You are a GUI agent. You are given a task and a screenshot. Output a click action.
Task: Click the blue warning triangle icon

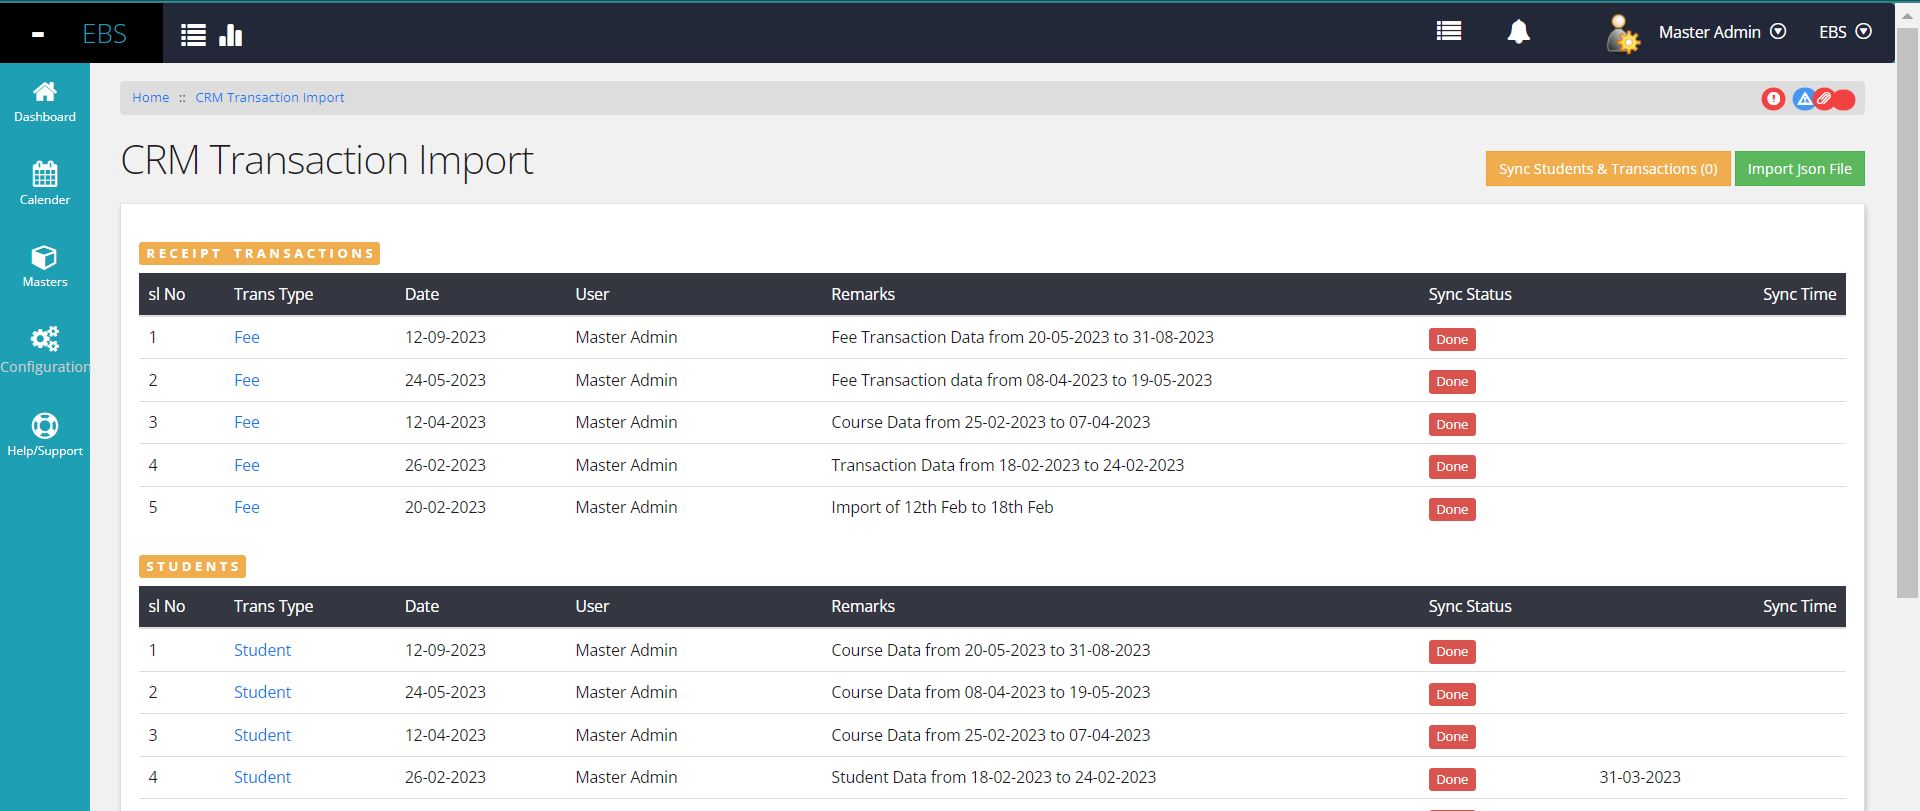[x=1803, y=99]
